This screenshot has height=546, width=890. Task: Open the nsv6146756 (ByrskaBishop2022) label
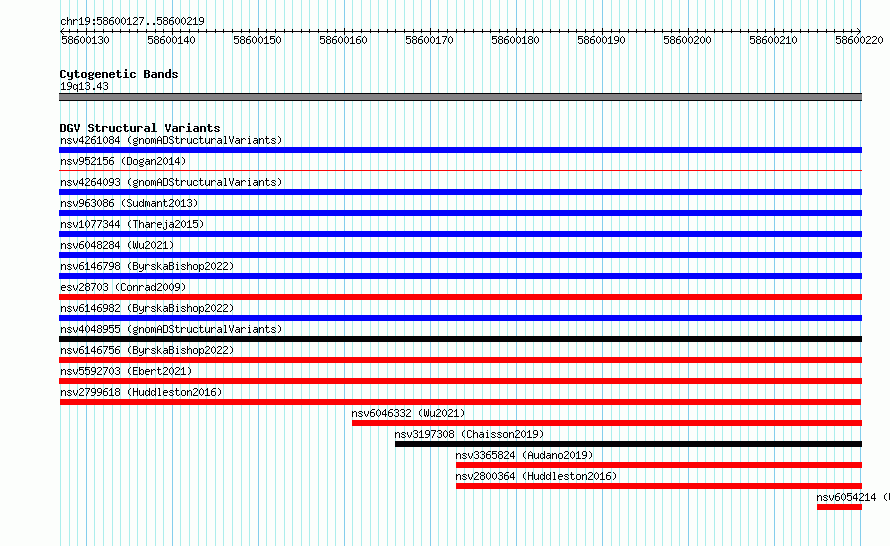pyautogui.click(x=147, y=350)
